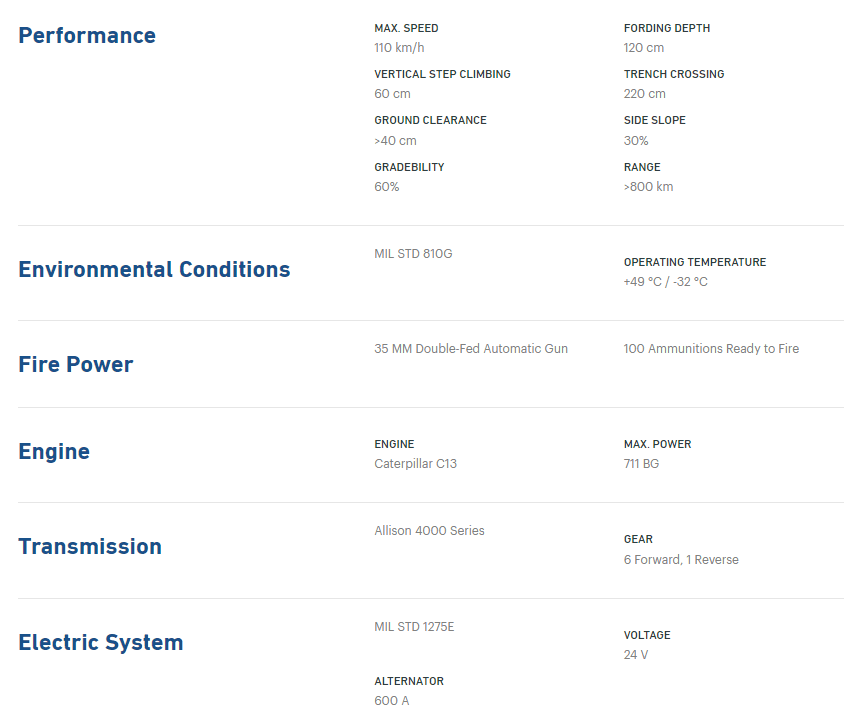The height and width of the screenshot is (726, 844).
Task: Click the VERTICAL STEP CLIMBING label
Action: coord(442,74)
